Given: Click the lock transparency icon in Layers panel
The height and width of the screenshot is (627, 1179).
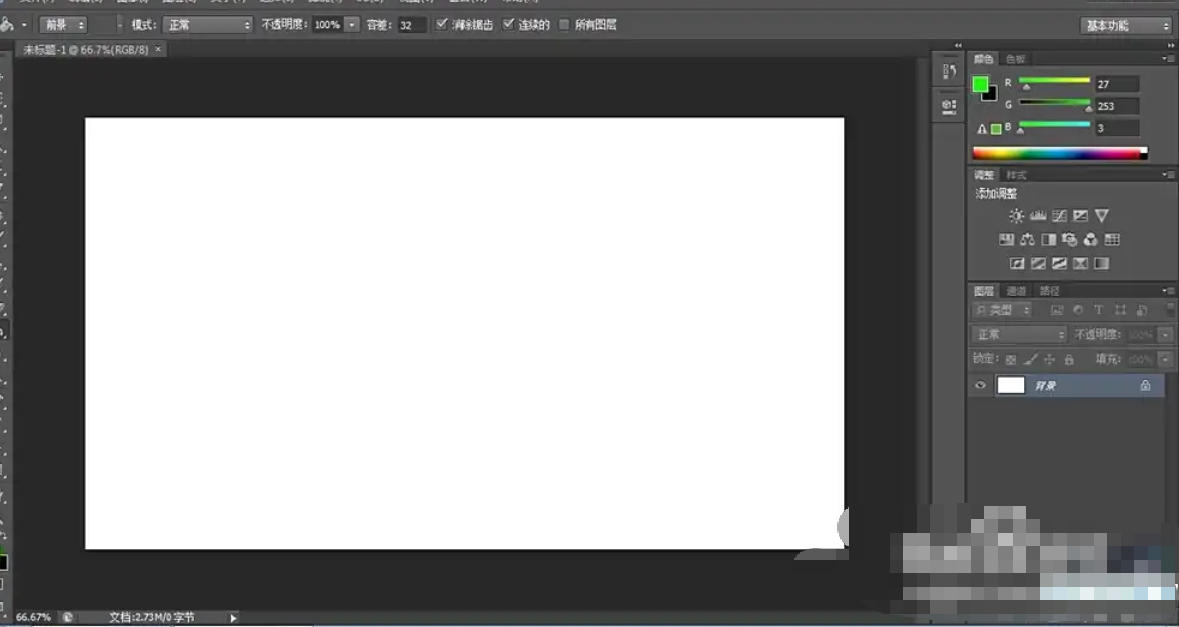Looking at the screenshot, I should [1010, 358].
